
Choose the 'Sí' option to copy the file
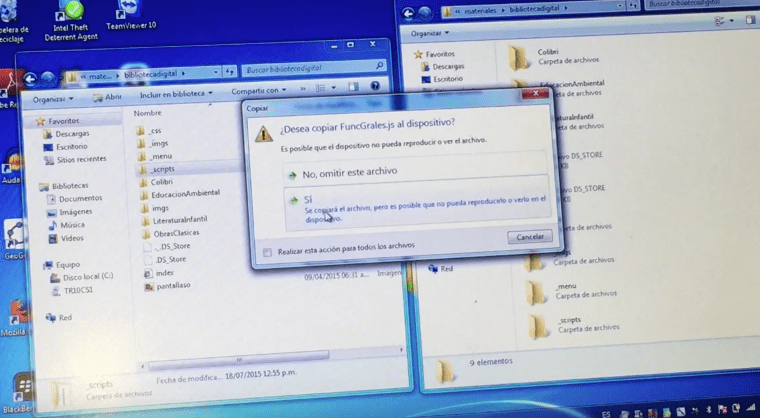[308, 199]
